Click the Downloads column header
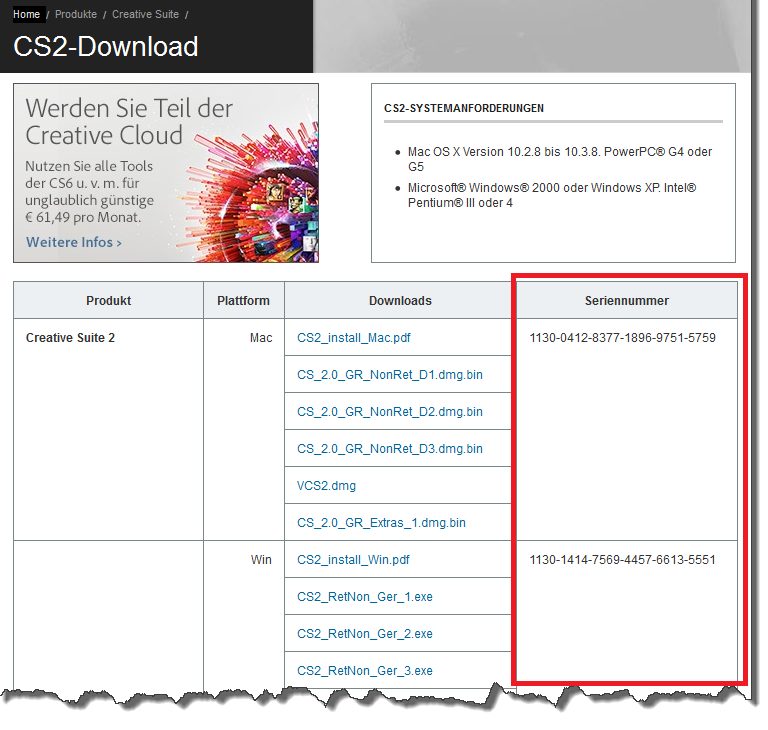The width and height of the screenshot is (768, 730). point(400,301)
